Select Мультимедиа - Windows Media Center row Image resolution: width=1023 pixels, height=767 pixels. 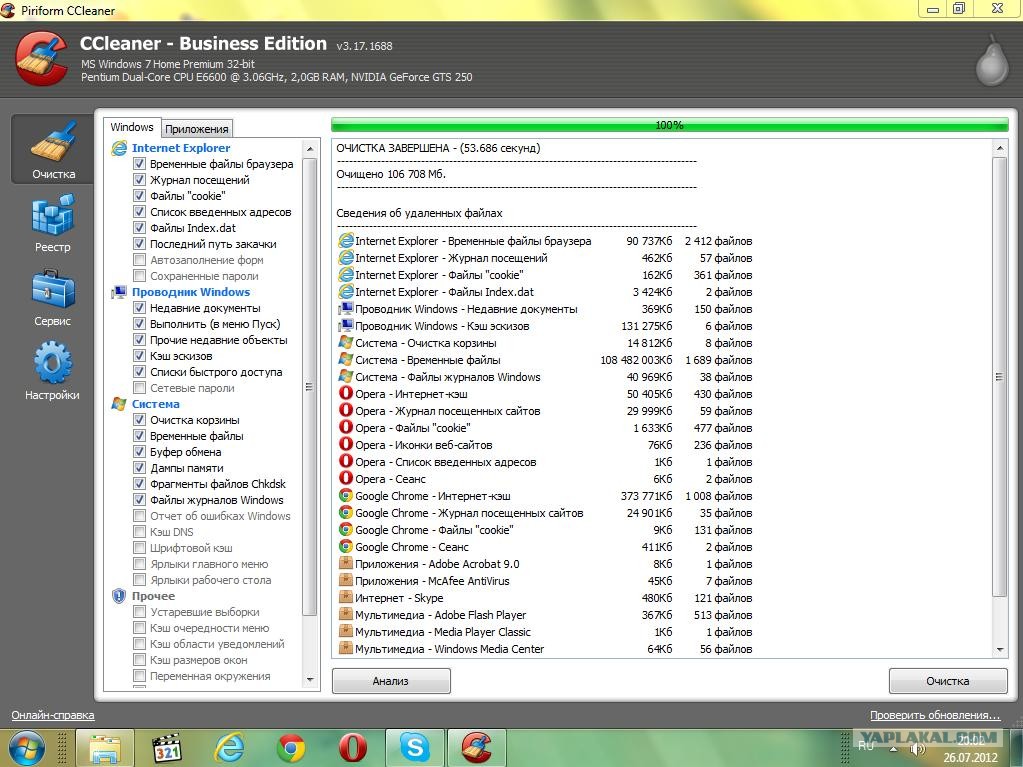(x=545, y=648)
